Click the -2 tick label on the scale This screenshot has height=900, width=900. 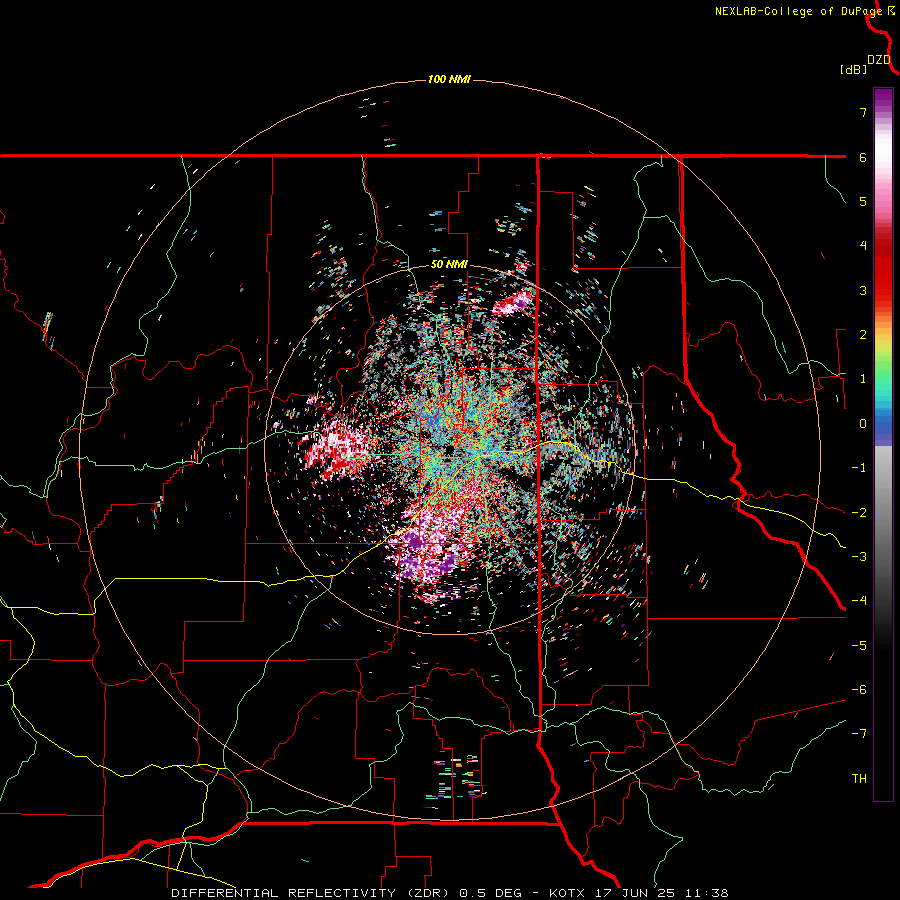click(x=859, y=513)
